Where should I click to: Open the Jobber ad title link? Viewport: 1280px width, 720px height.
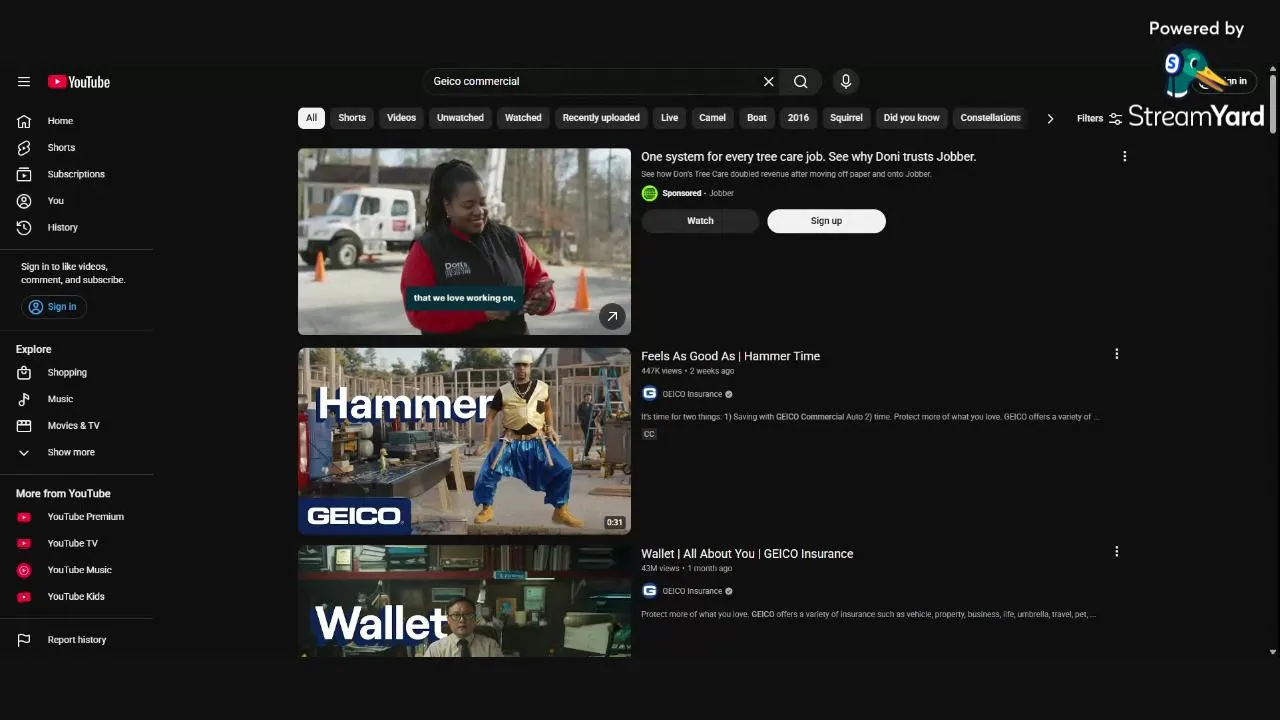tap(808, 157)
